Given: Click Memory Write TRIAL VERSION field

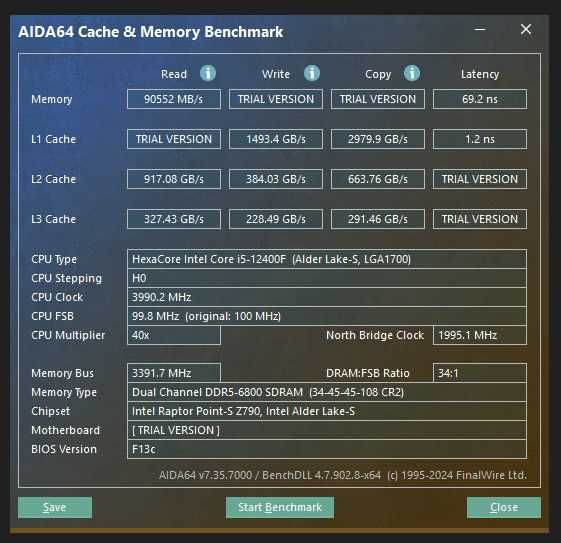Looking at the screenshot, I should (x=276, y=99).
